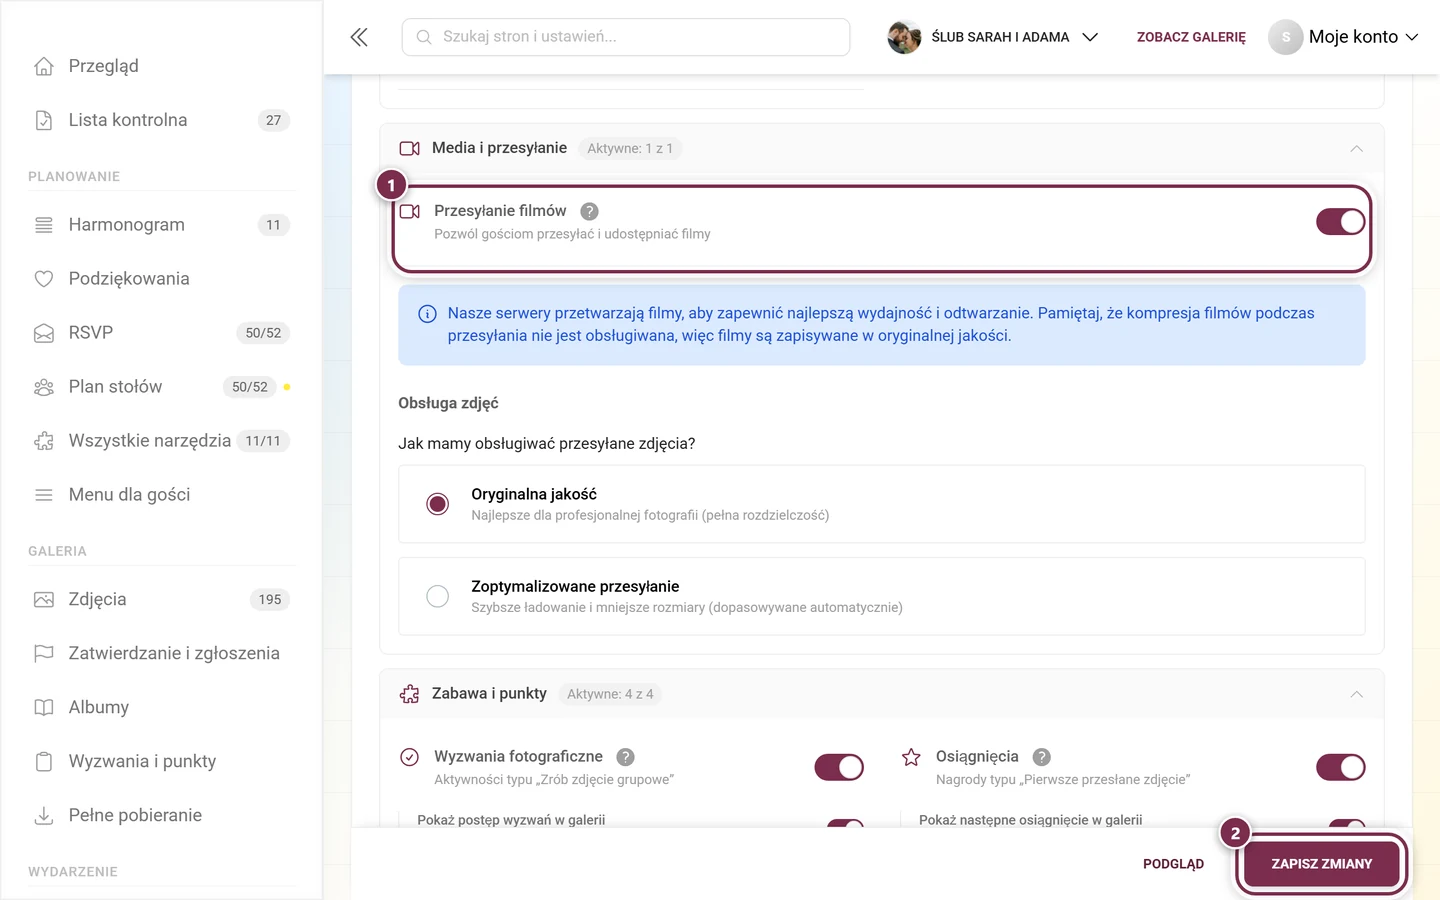Collapse the Media i przesyłanie section
1440x900 pixels.
click(1357, 149)
